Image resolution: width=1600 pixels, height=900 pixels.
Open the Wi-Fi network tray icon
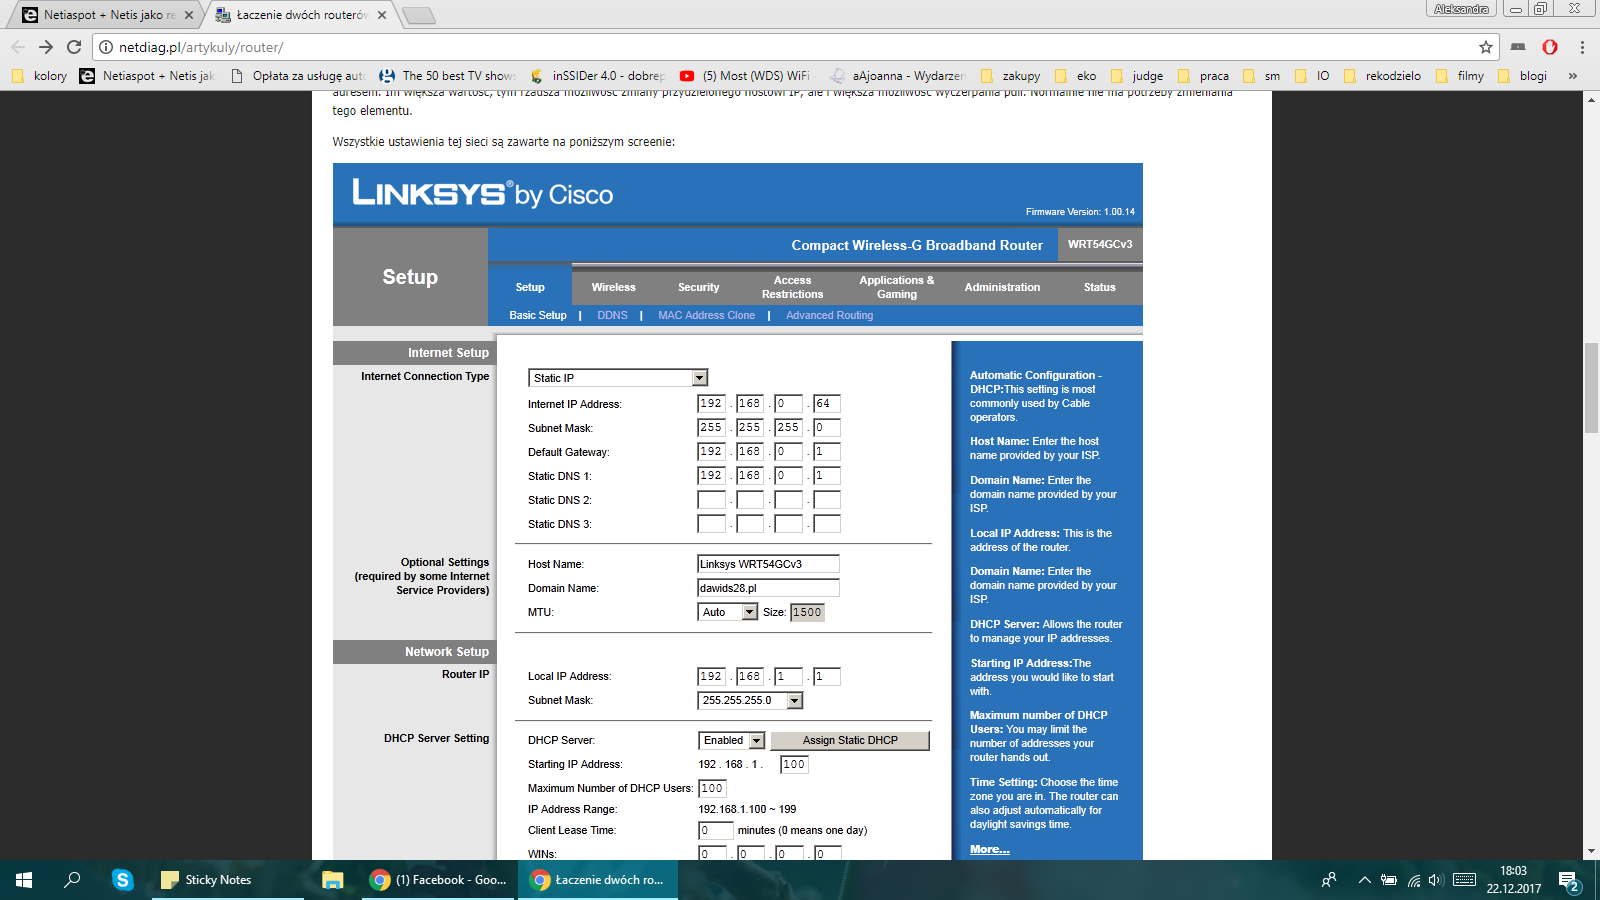pos(1414,880)
